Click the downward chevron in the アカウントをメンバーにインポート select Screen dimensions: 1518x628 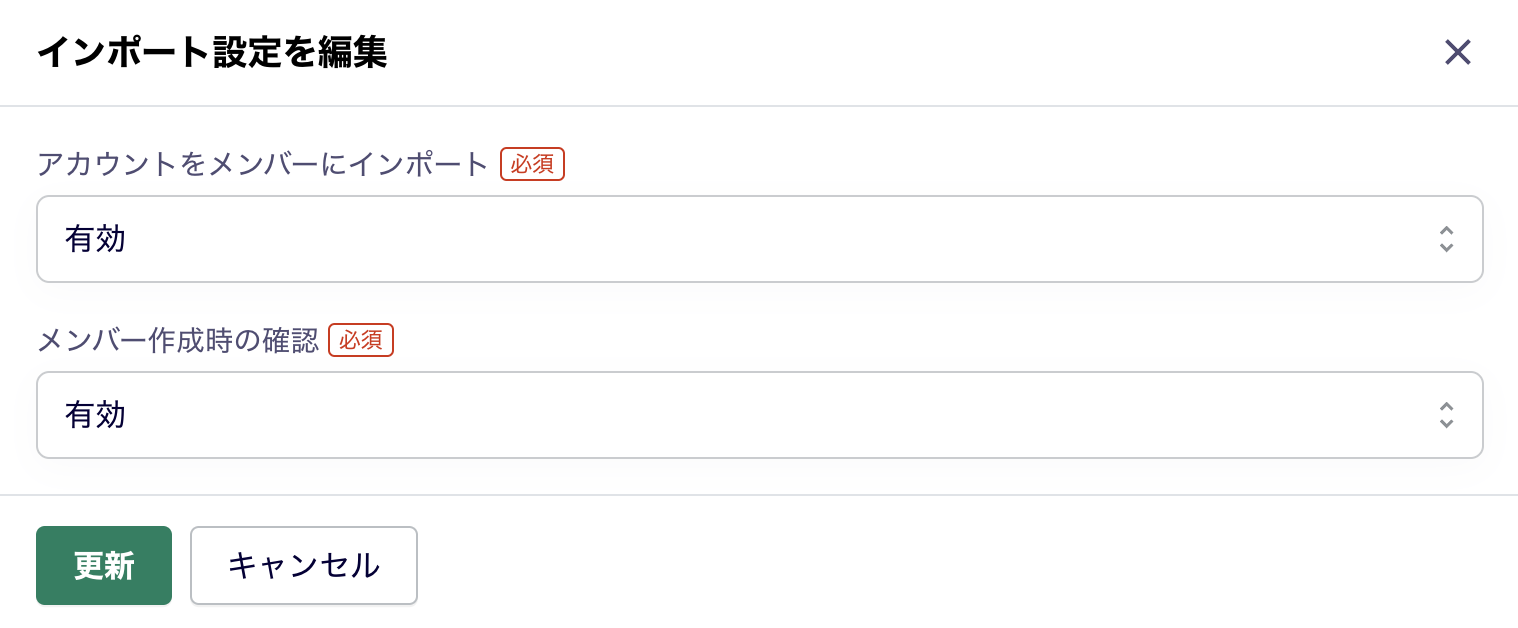(1445, 247)
